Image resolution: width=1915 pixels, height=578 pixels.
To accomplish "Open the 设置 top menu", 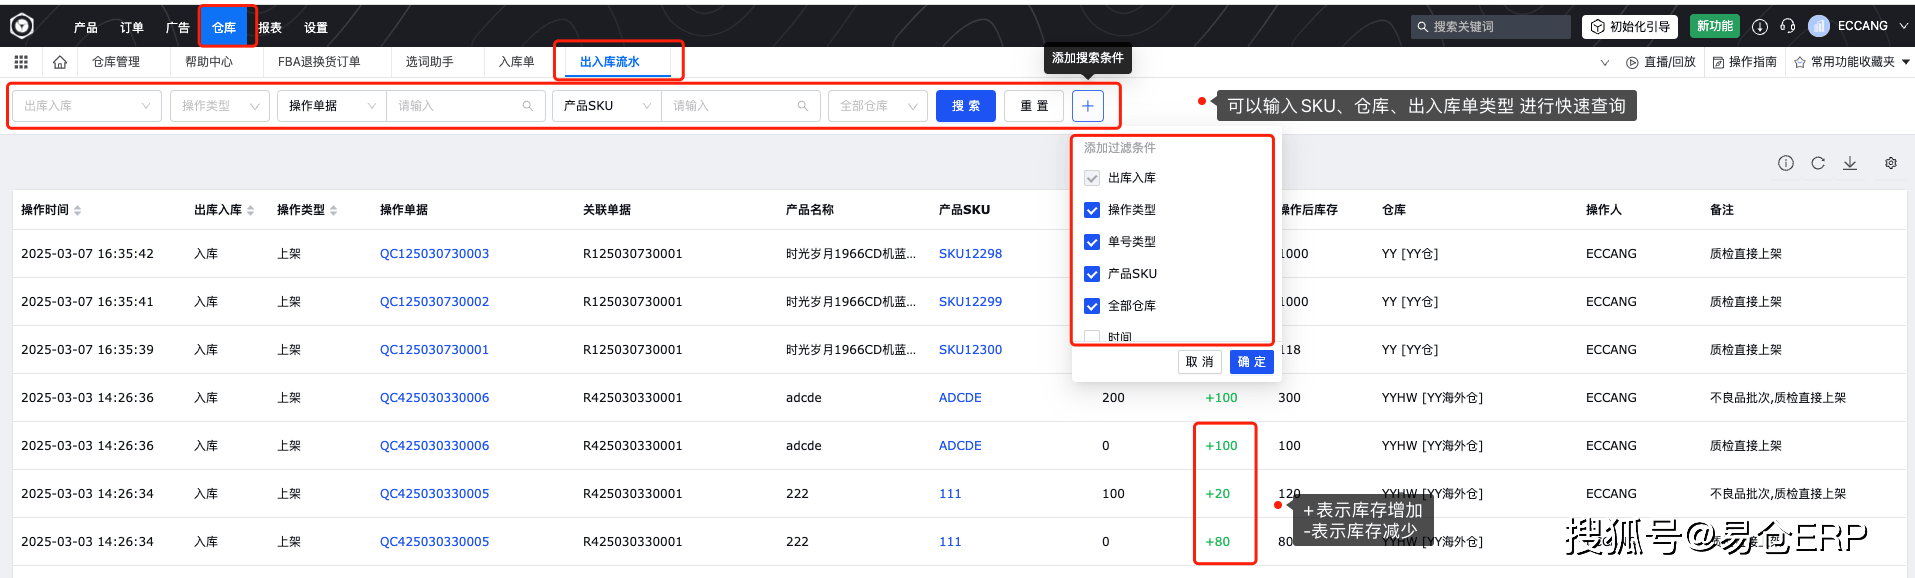I will (x=316, y=28).
